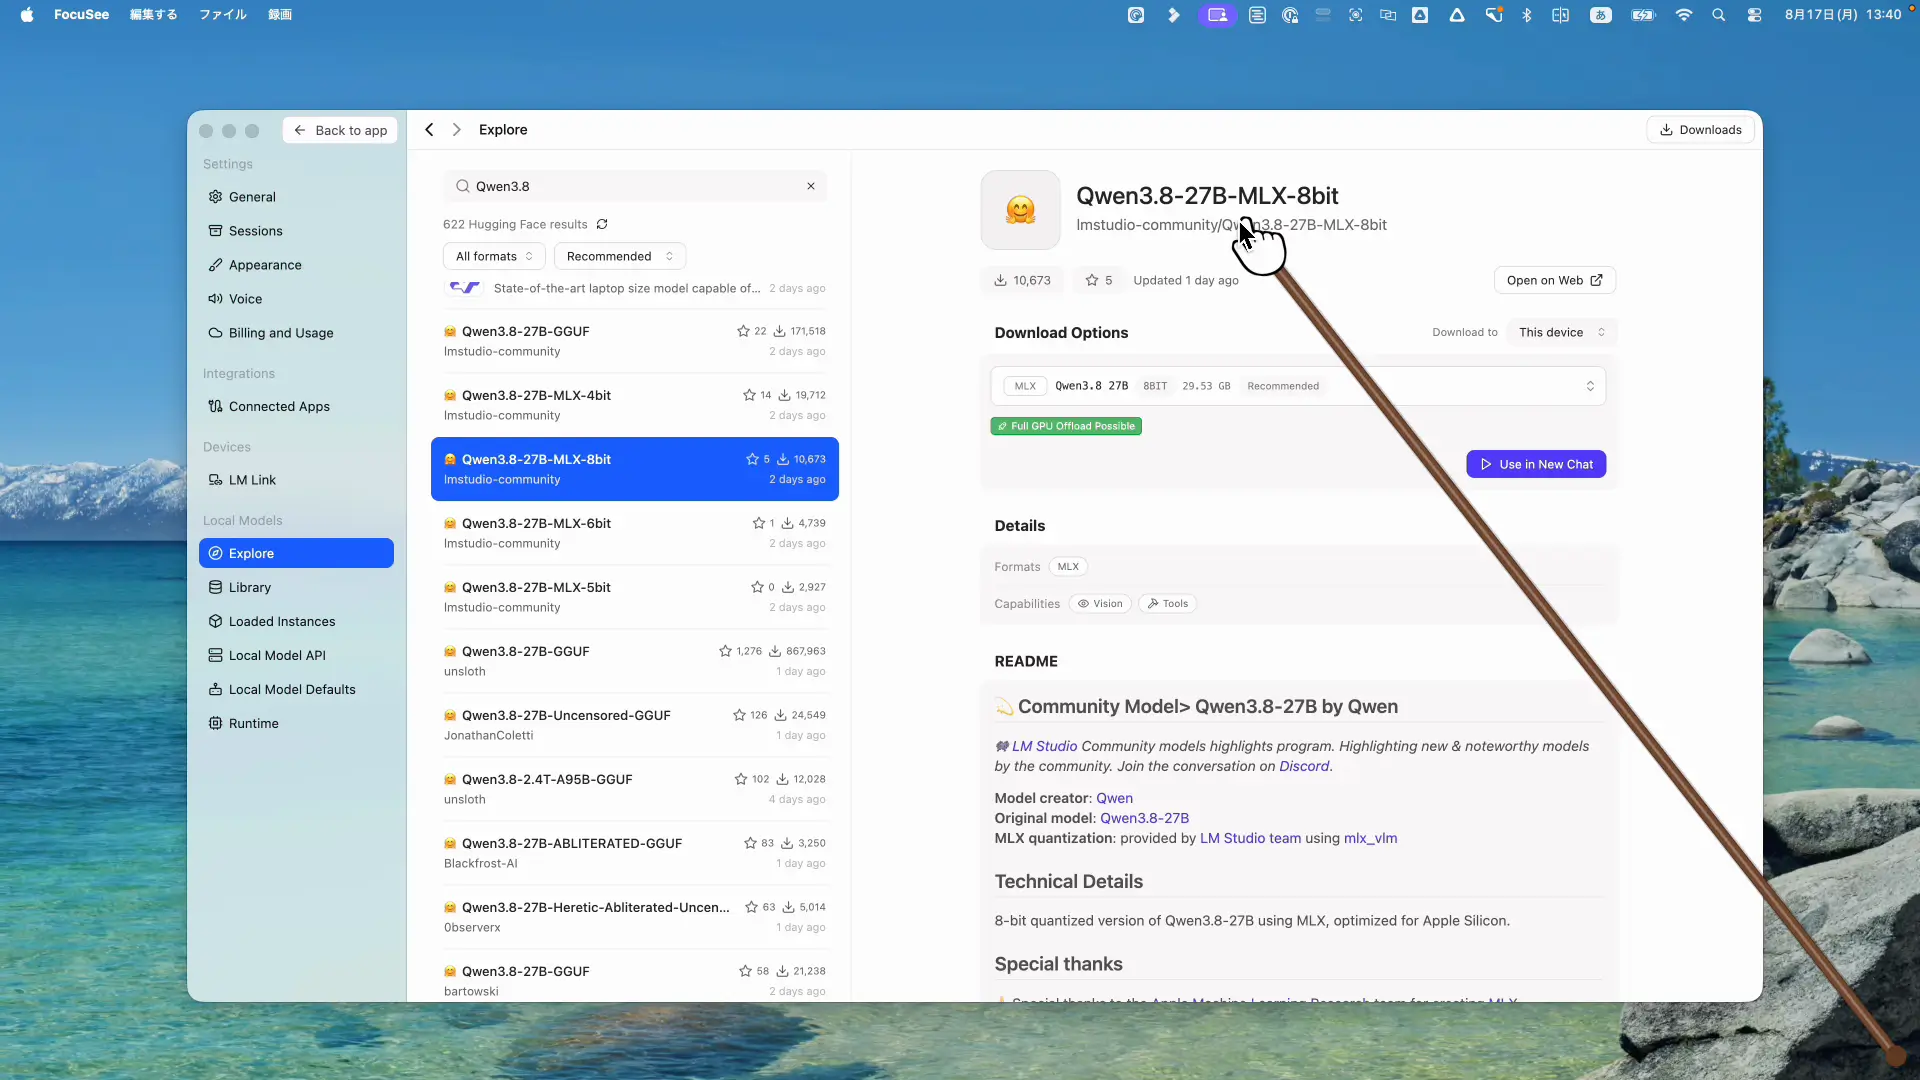Open the Discord link in README
This screenshot has width=1920, height=1080.
click(1304, 766)
